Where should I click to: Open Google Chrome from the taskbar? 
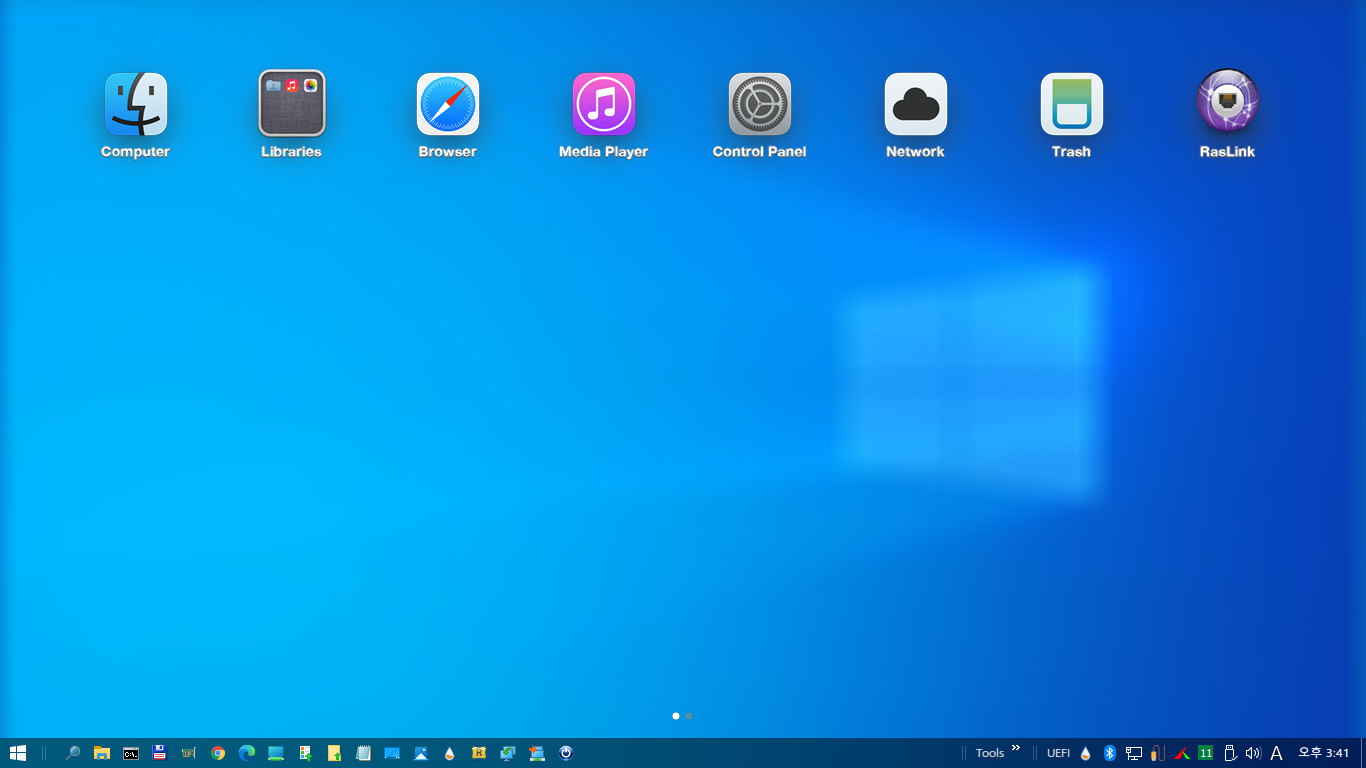(x=218, y=753)
